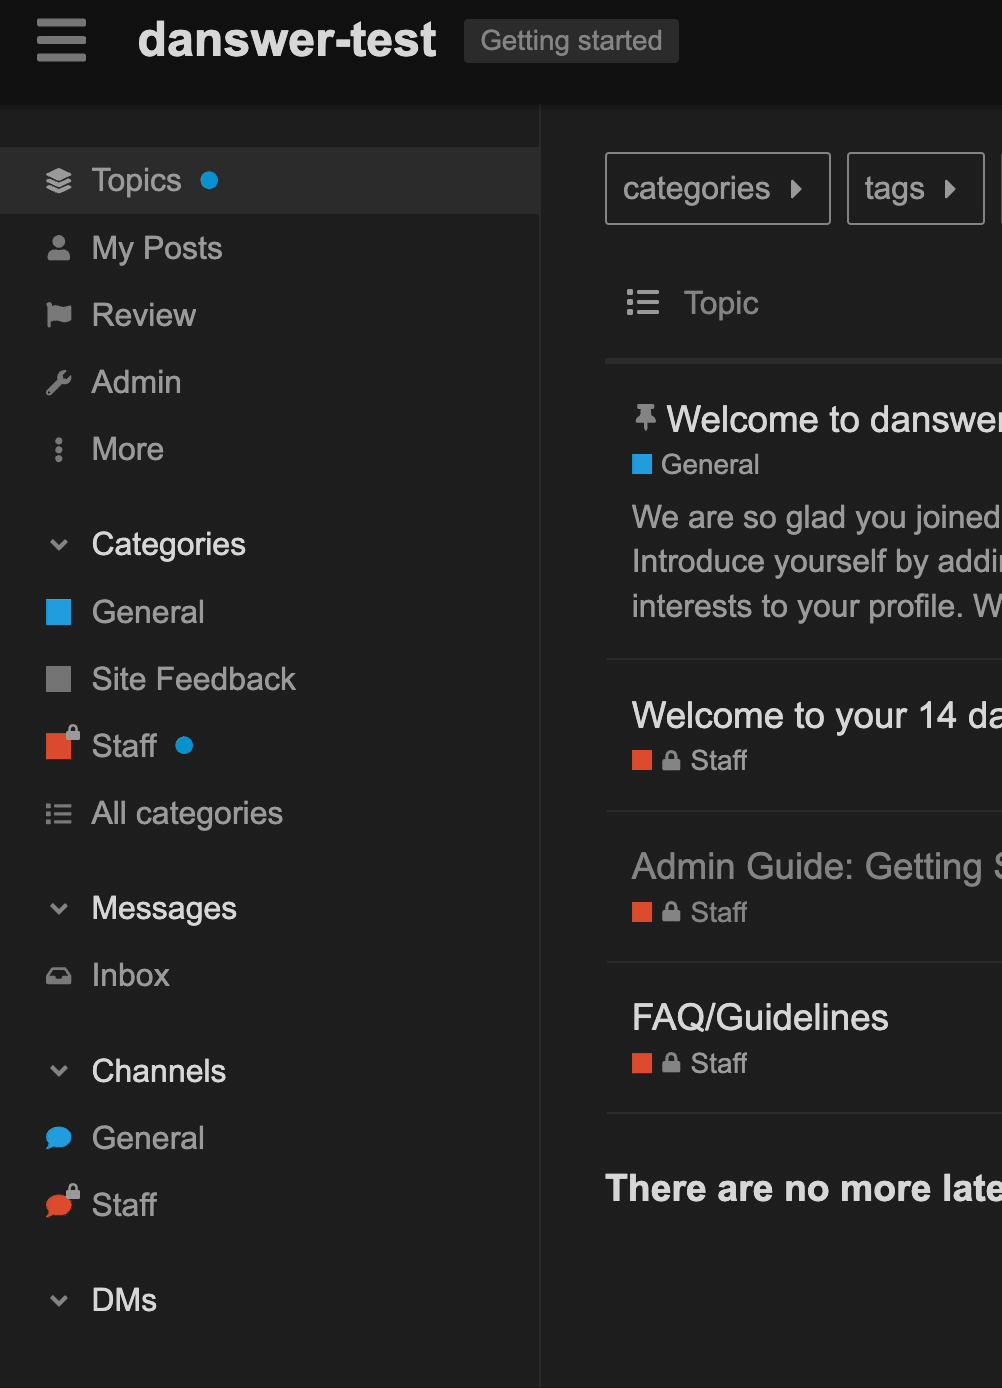Open the tags filter dropdown
Screen dimensions: 1002x1388
[914, 188]
